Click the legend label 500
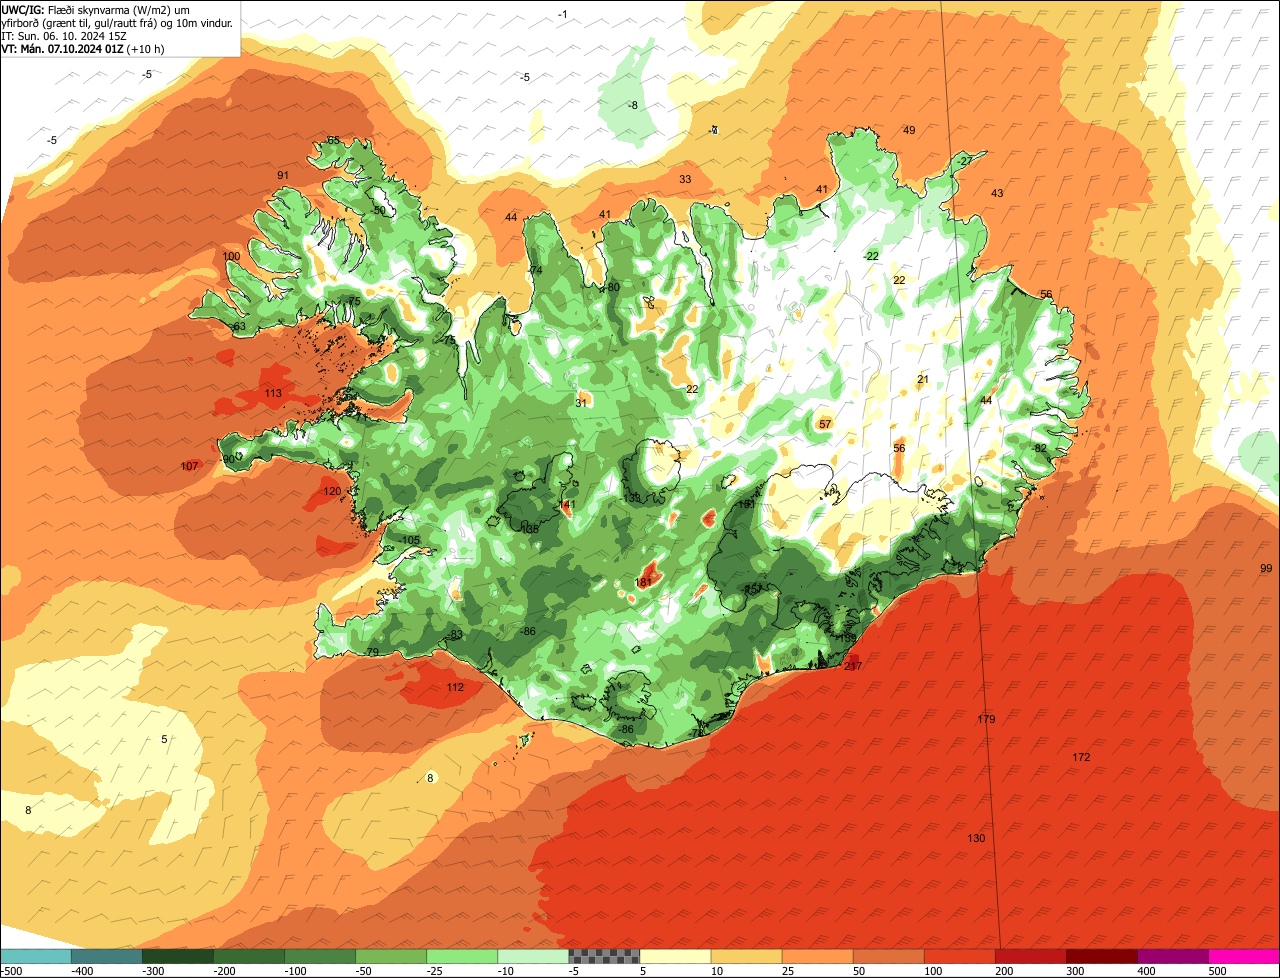The image size is (1280, 978). (1216, 971)
